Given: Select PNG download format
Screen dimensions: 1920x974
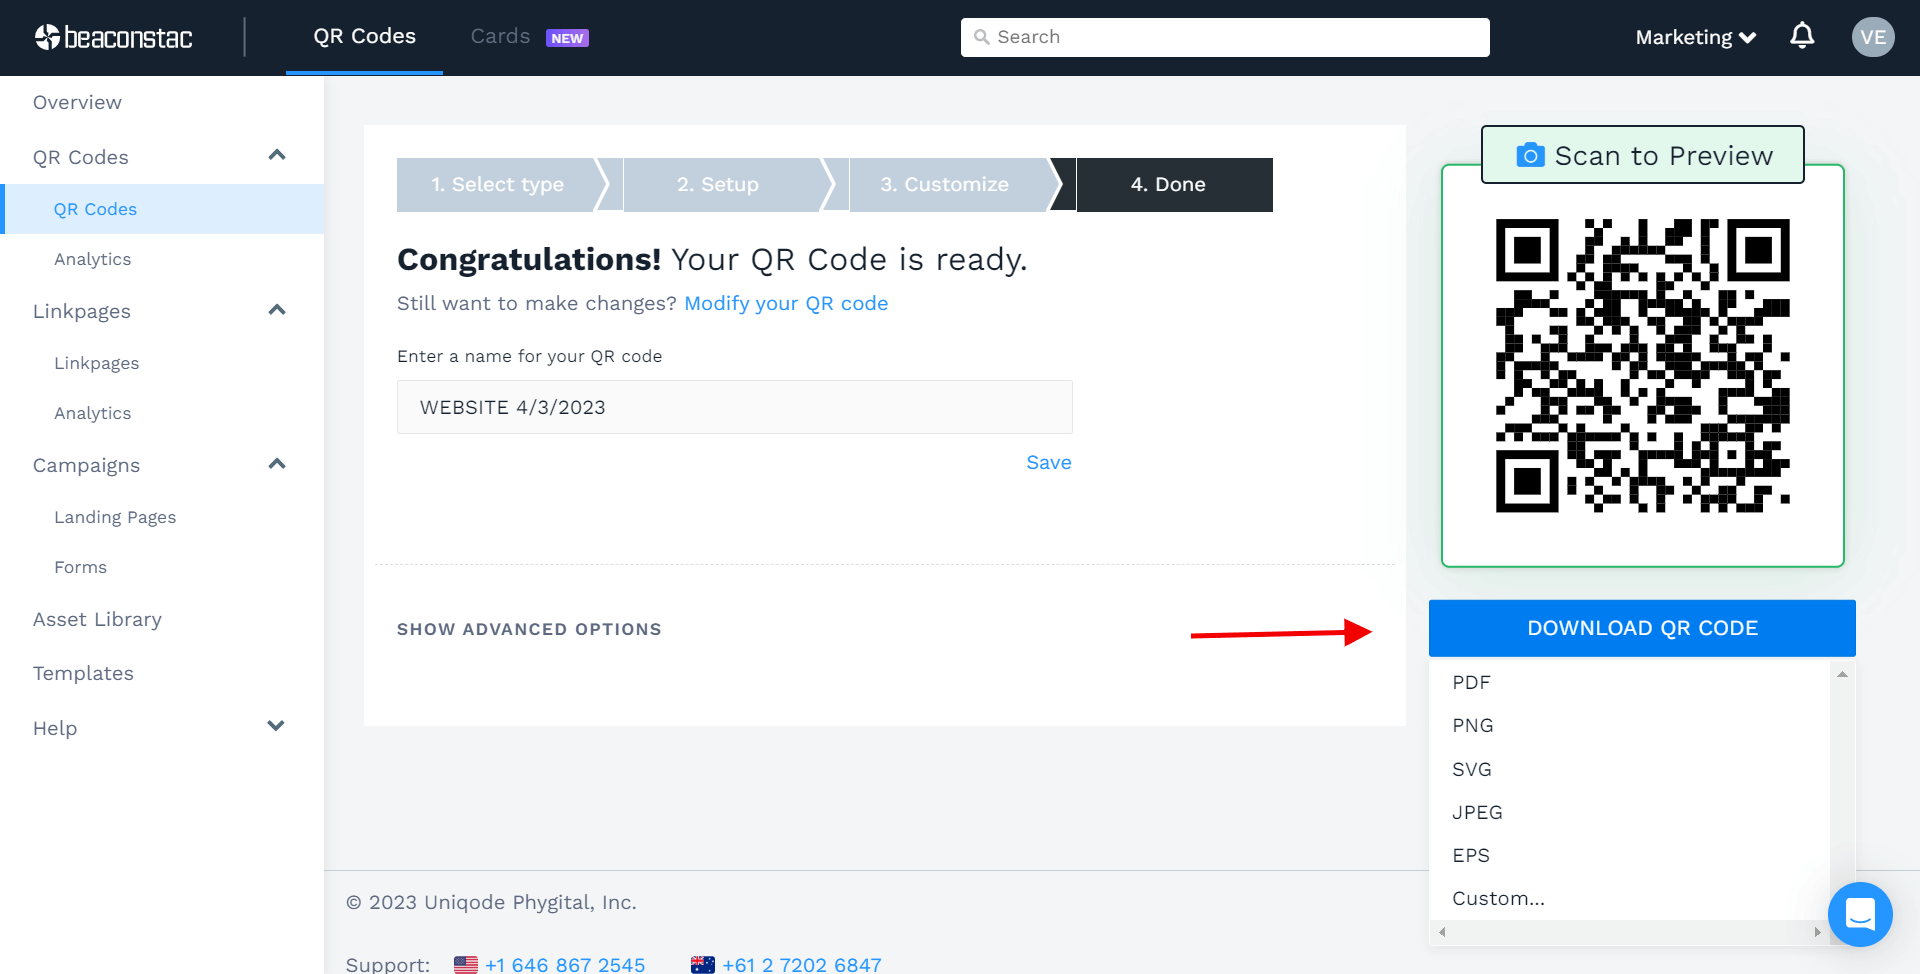Looking at the screenshot, I should tap(1473, 725).
